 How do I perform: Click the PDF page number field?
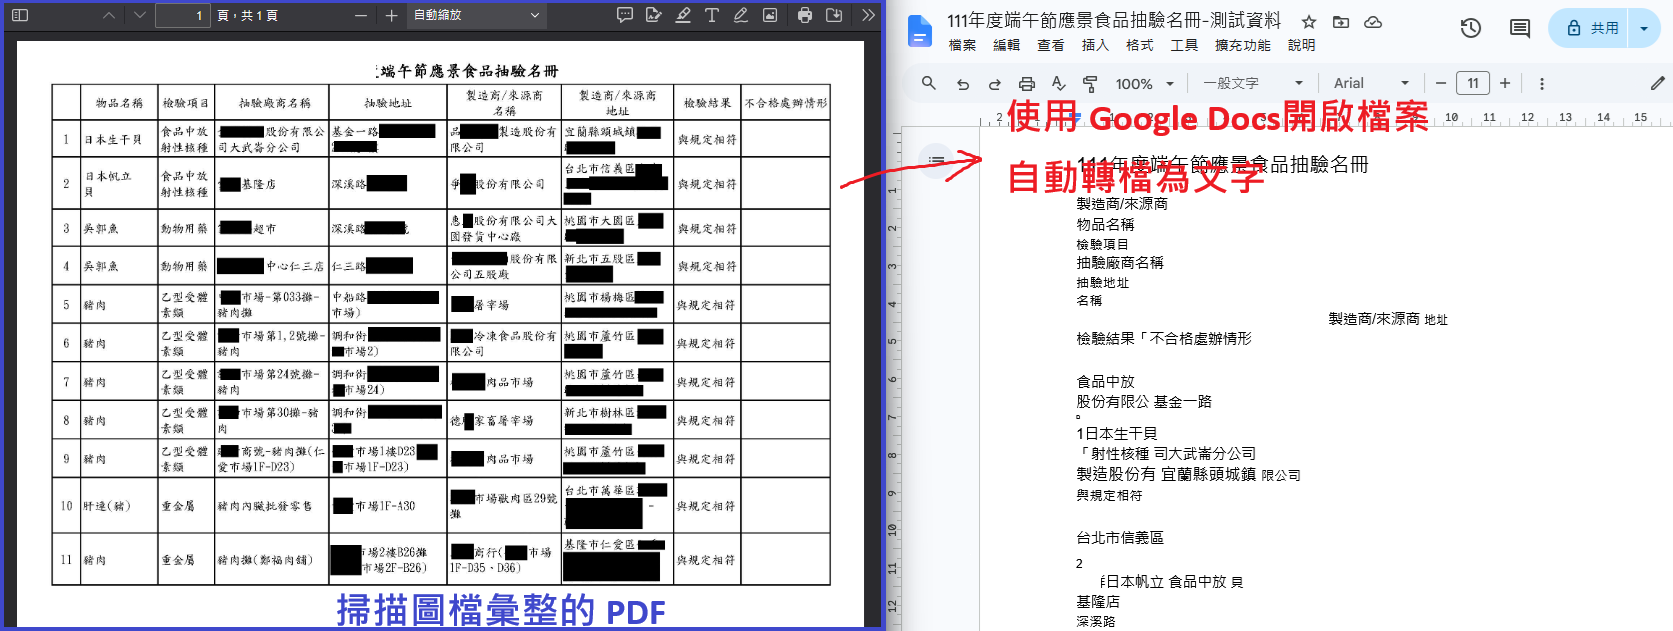click(x=182, y=15)
